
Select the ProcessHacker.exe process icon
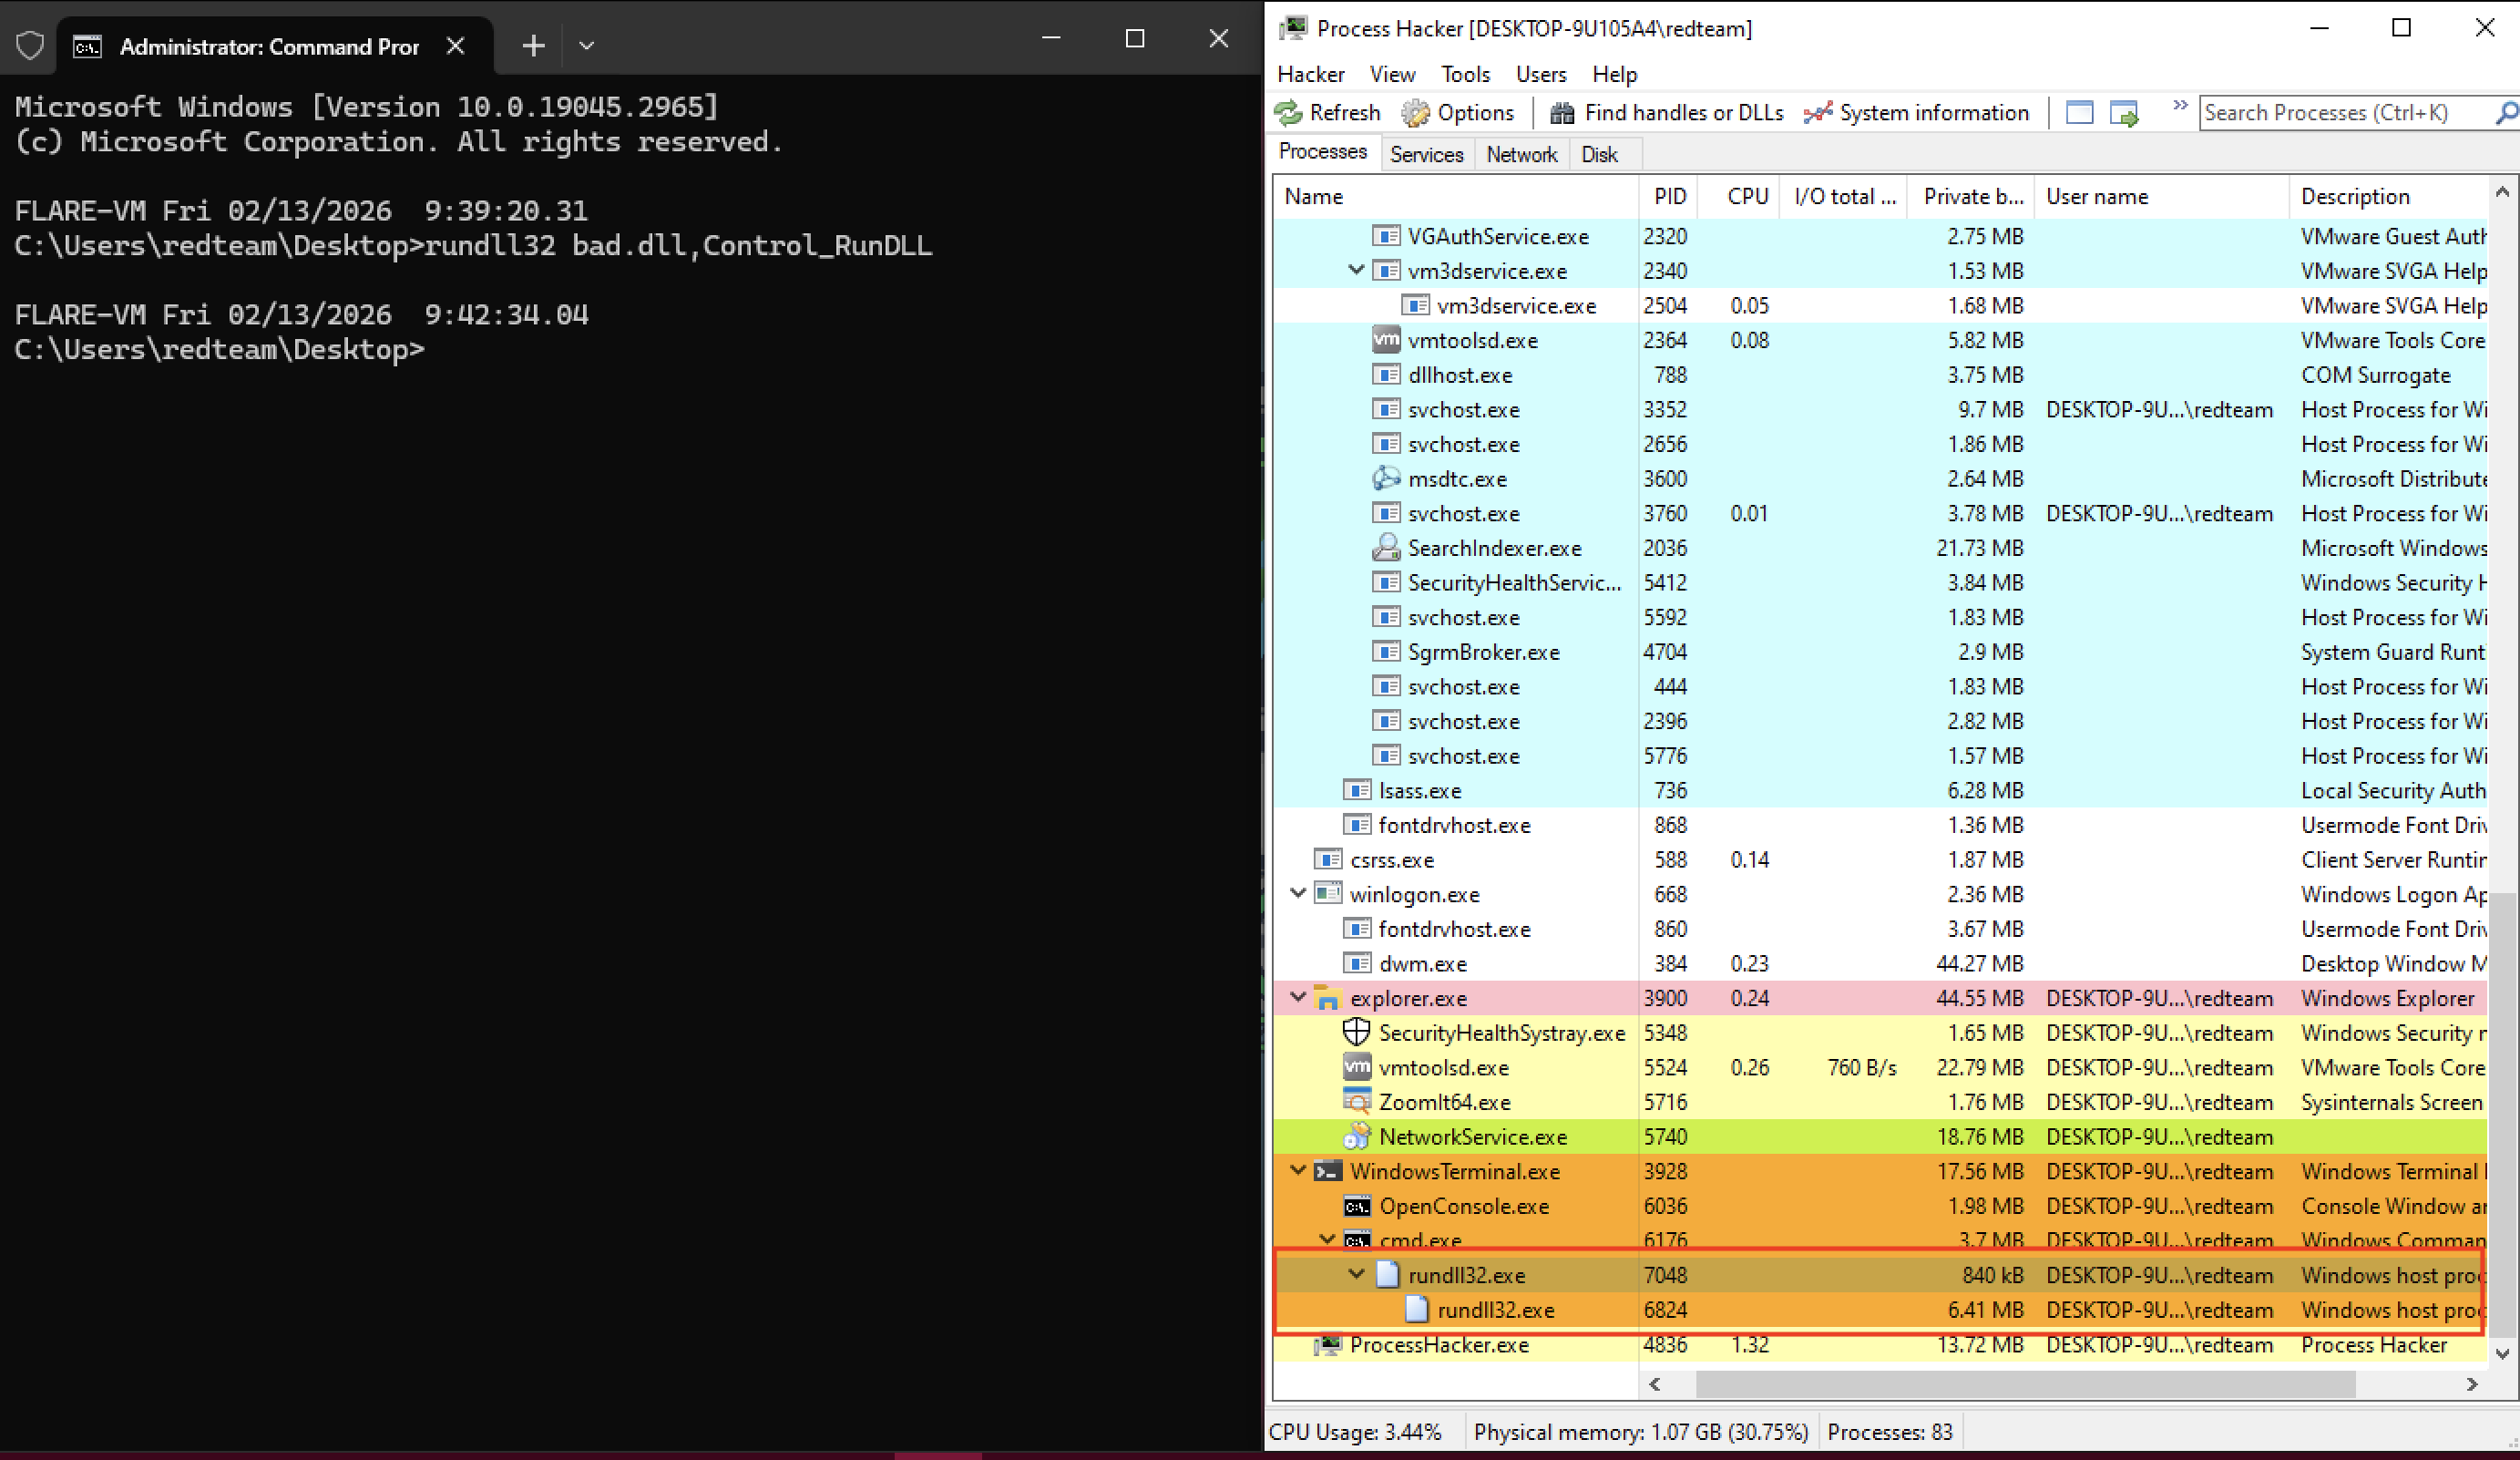1327,1345
